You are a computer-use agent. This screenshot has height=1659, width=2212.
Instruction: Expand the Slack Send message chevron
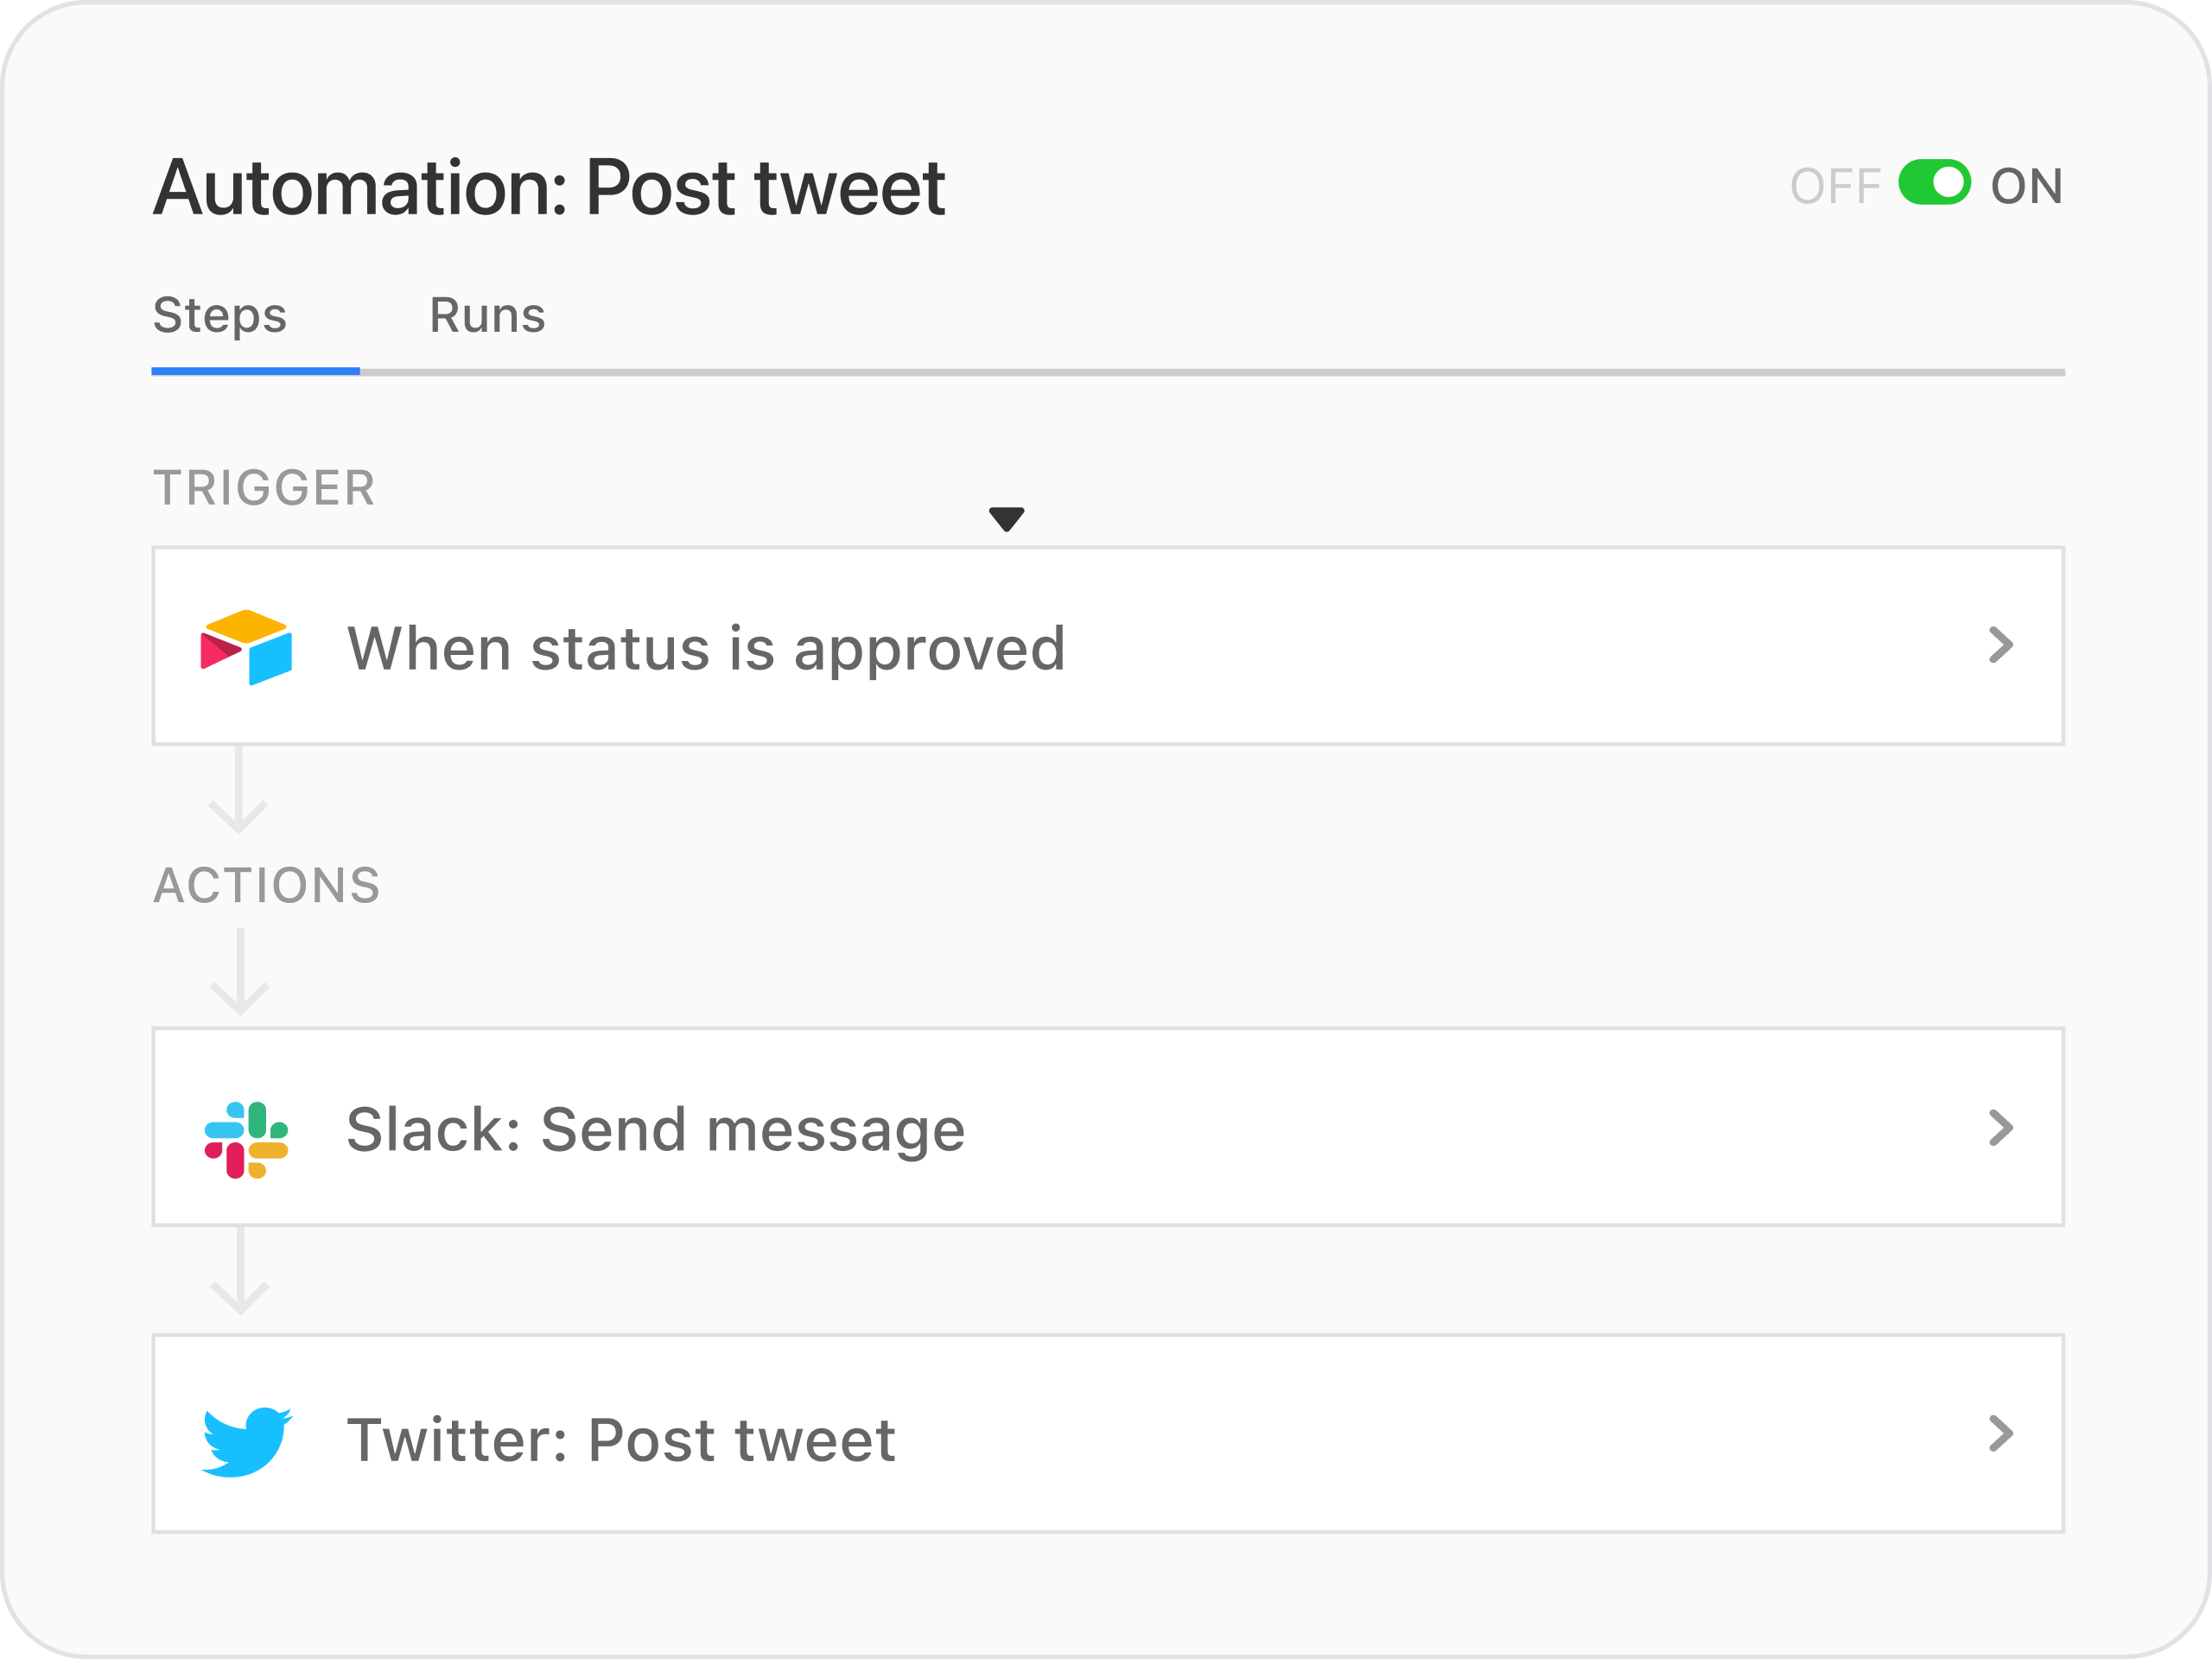tap(2000, 1127)
